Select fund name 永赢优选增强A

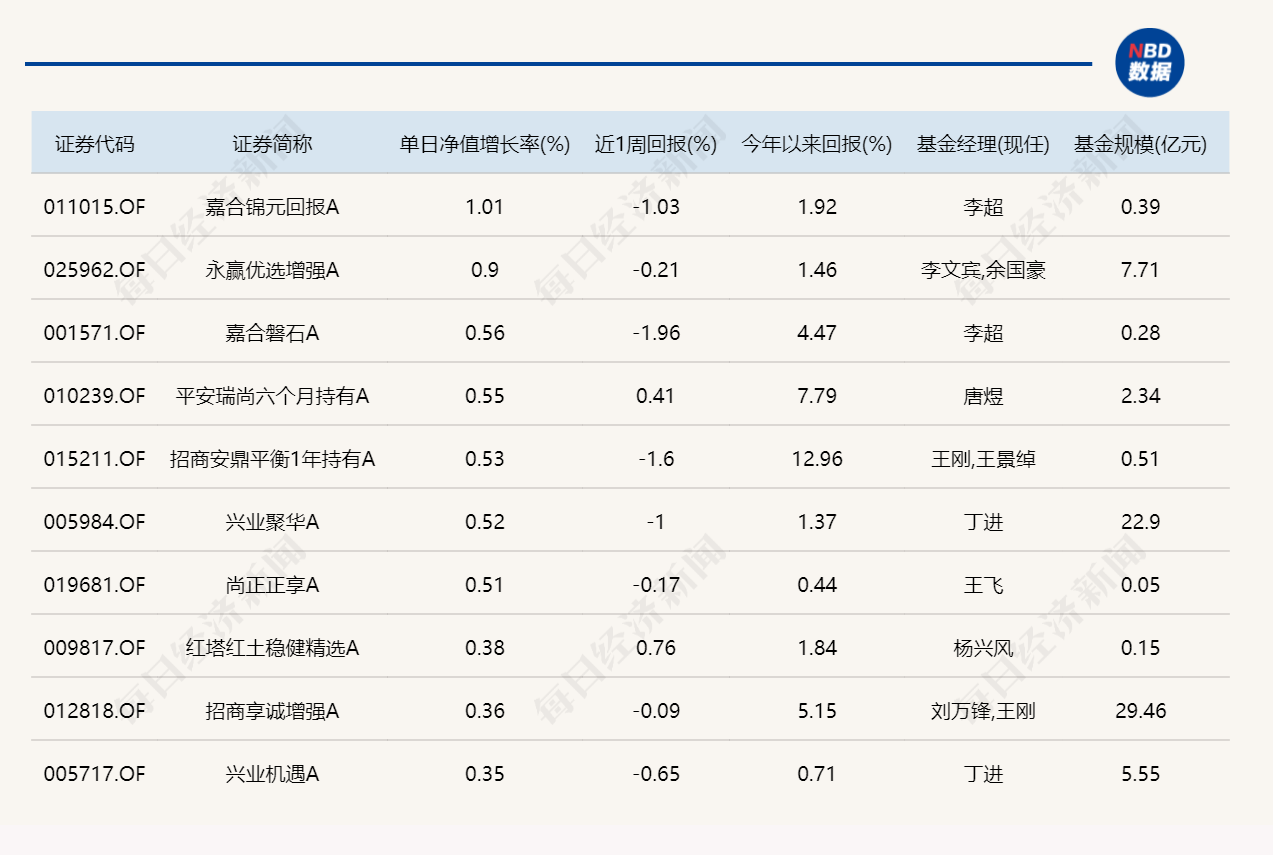(272, 270)
